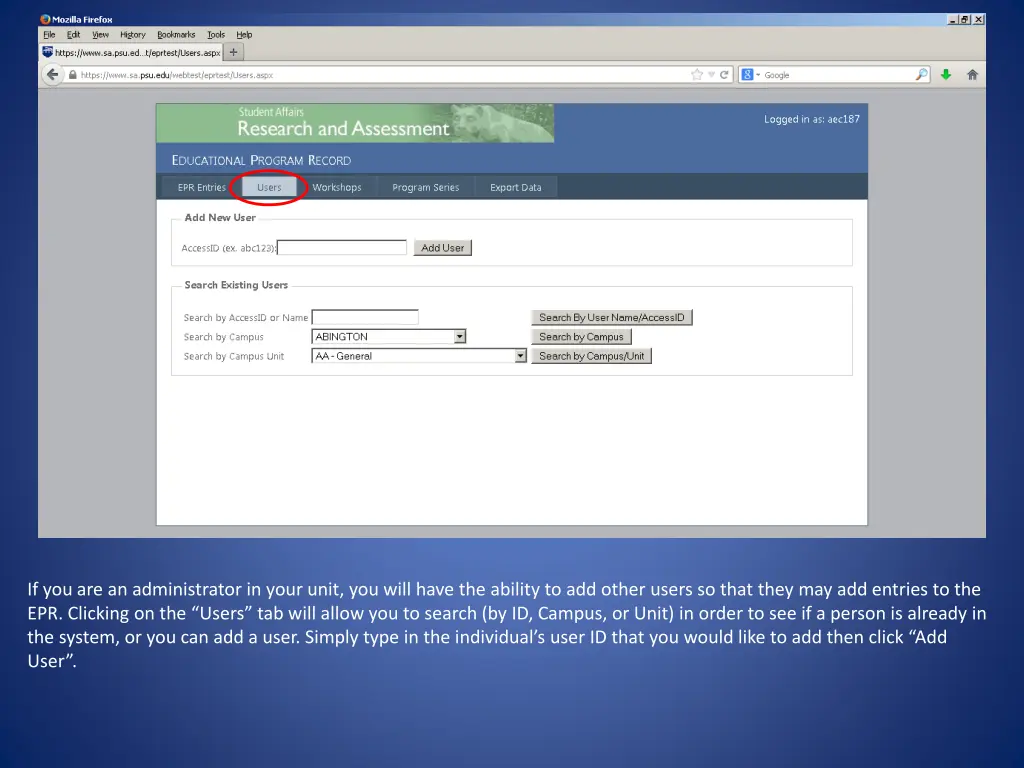Click the Google search engine icon
This screenshot has width=1024, height=768.
pos(748,74)
